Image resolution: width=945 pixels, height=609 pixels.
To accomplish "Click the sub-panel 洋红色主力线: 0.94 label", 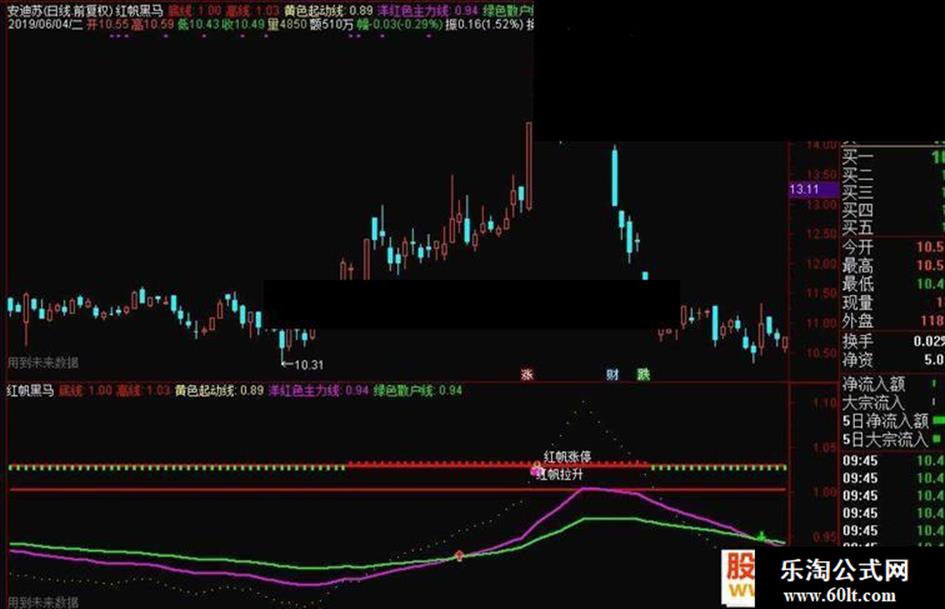I will tap(319, 391).
